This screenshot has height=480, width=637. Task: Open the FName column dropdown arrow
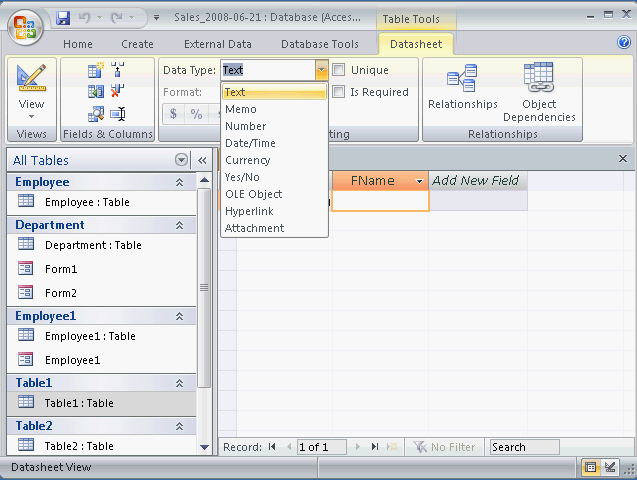click(419, 181)
